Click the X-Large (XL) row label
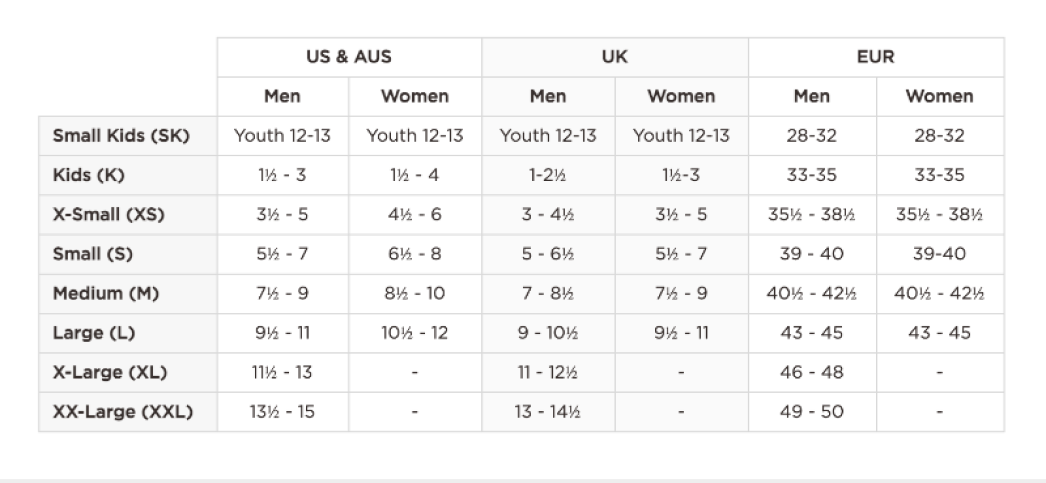1046x483 pixels. pyautogui.click(x=110, y=372)
